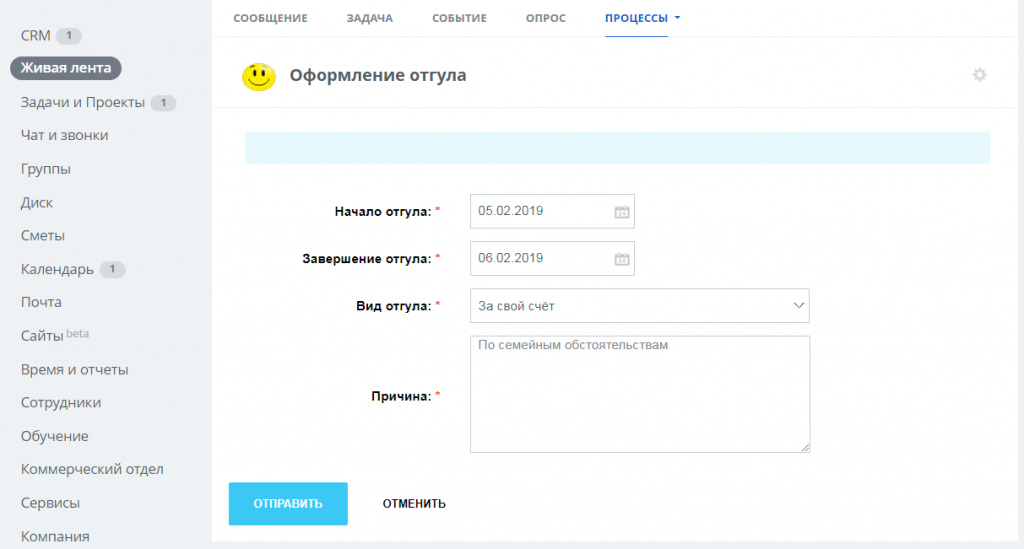
Task: Click the Причина label
Action: [401, 396]
